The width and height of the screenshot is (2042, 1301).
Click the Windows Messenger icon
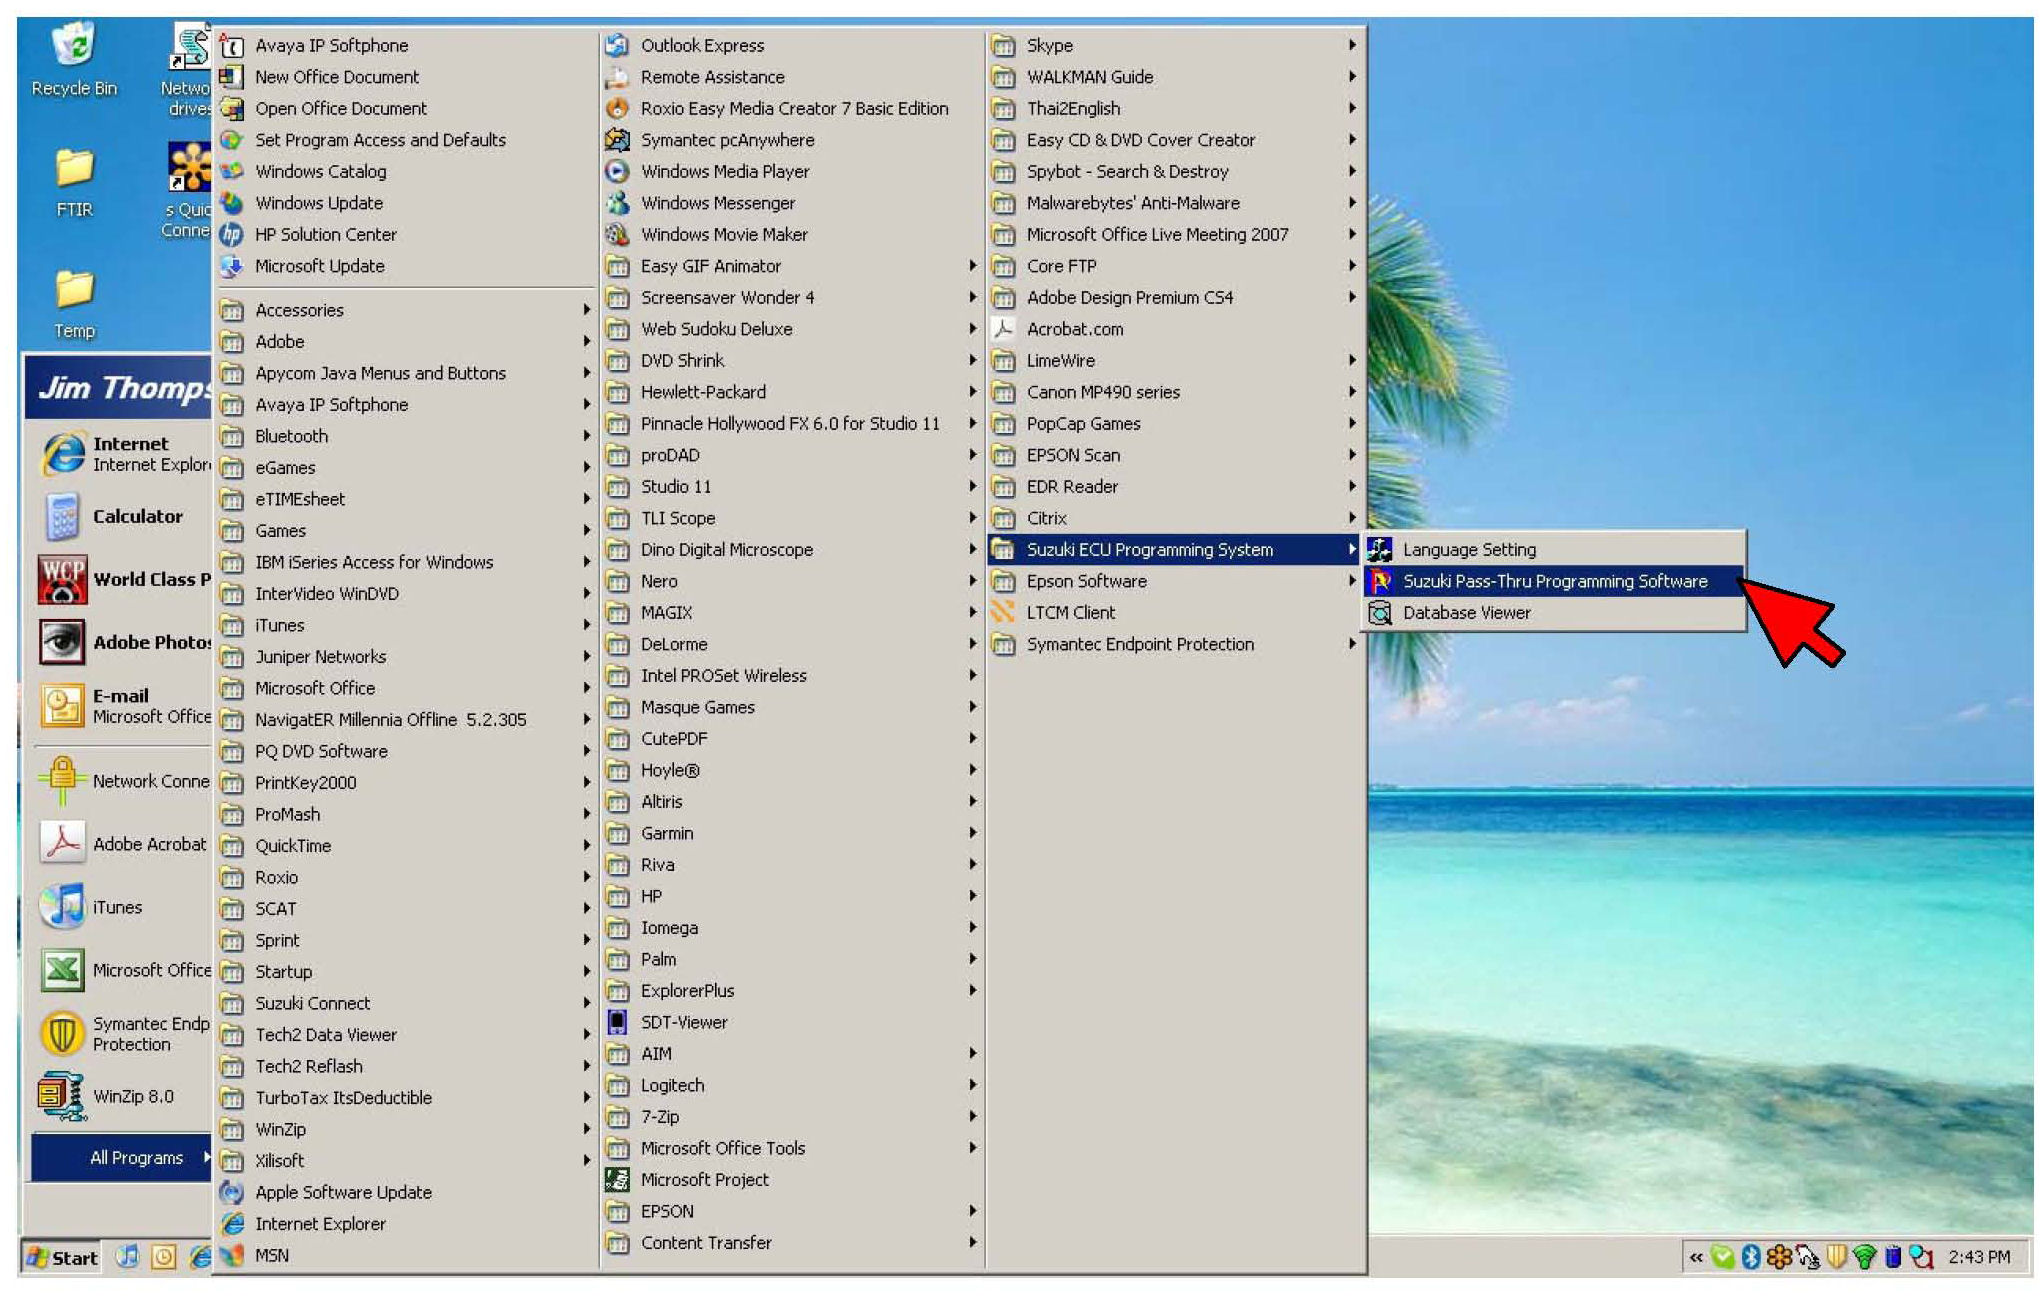[x=618, y=203]
